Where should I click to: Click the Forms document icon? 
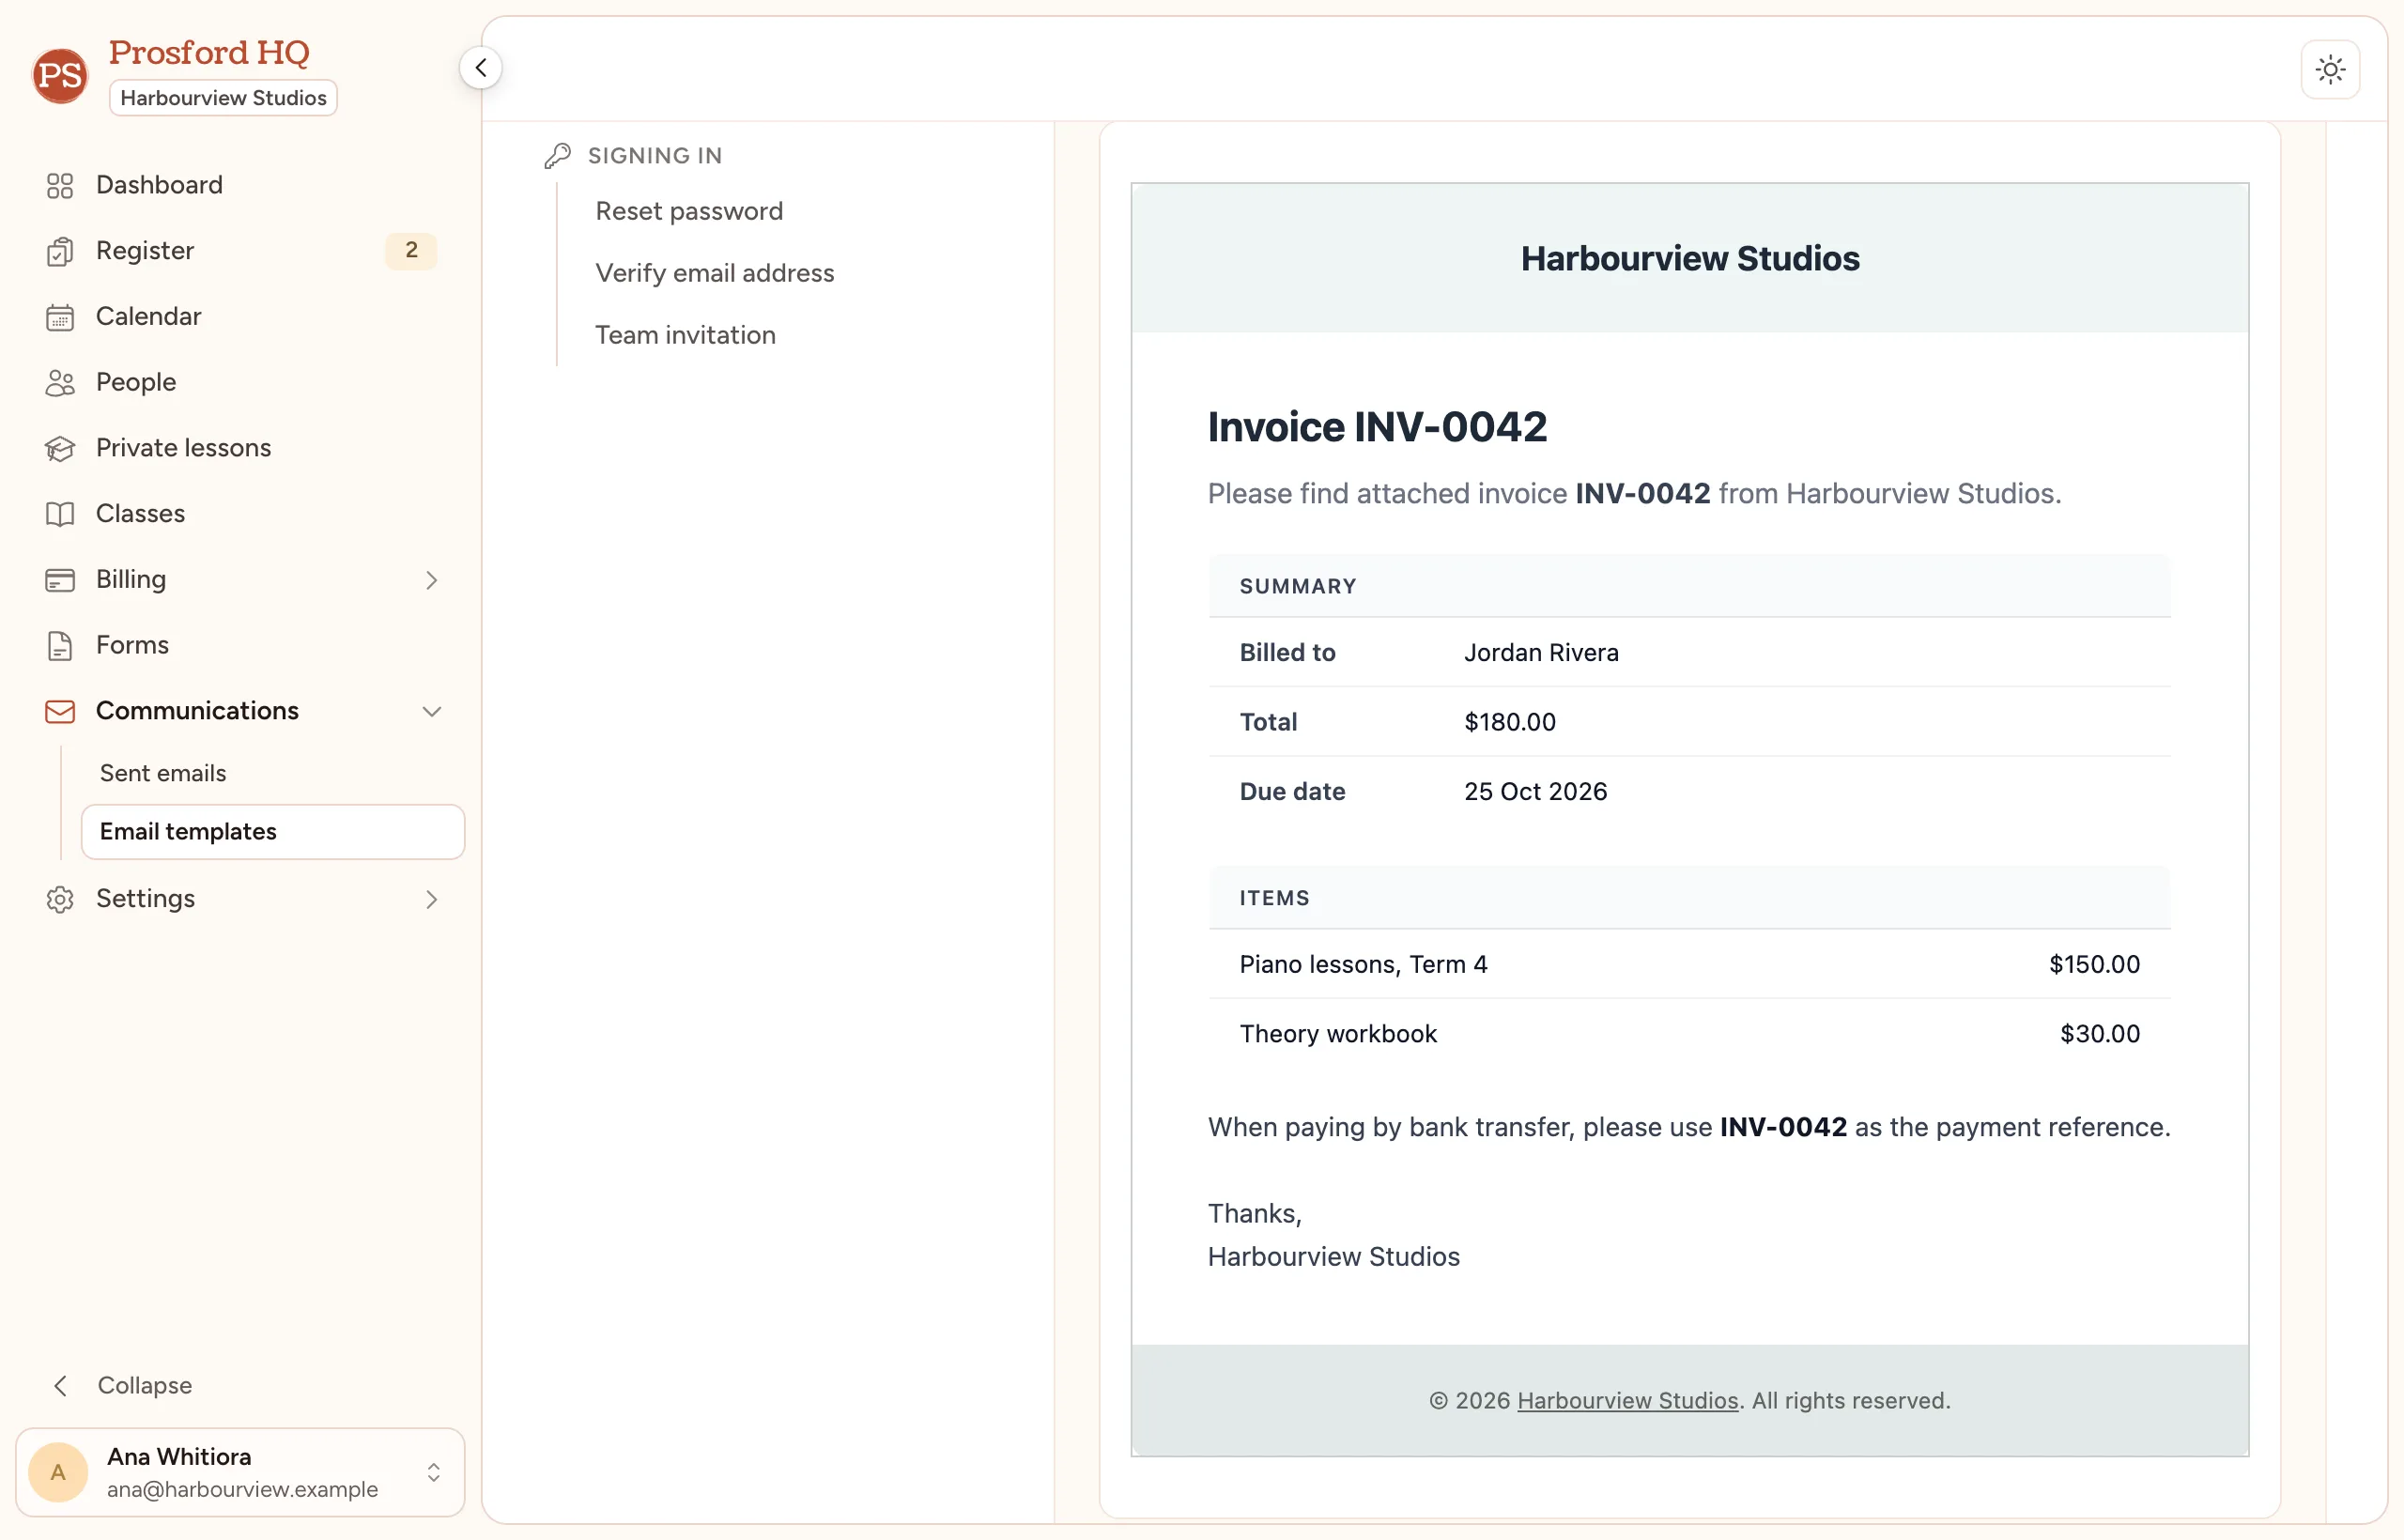(x=60, y=646)
